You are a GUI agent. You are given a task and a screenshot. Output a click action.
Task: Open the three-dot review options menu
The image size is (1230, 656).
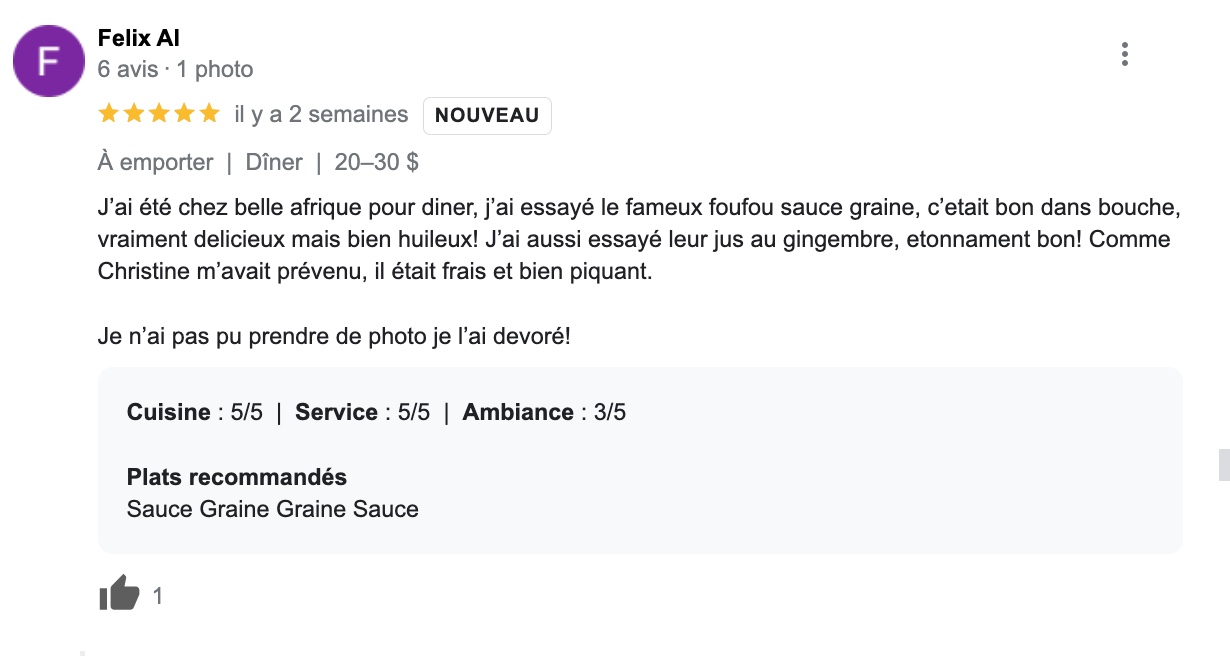1125,54
